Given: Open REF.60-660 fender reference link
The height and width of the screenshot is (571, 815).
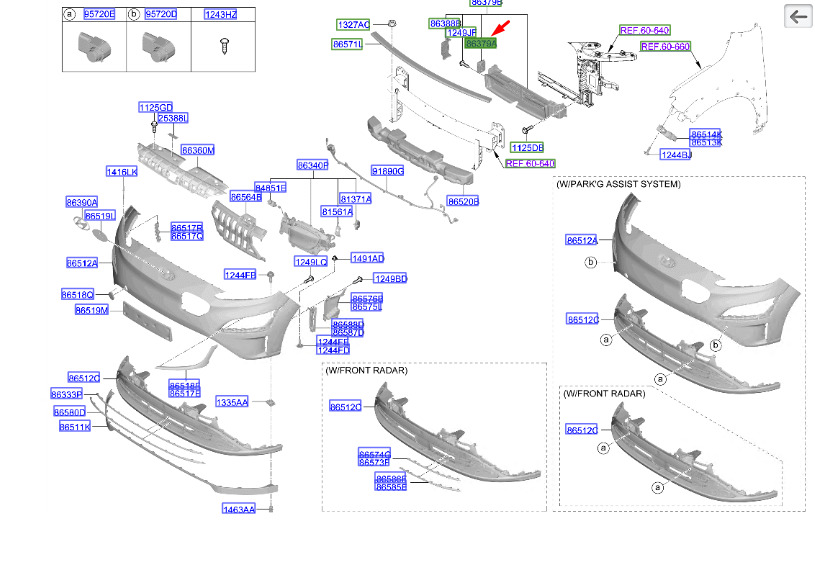Looking at the screenshot, I should point(665,47).
